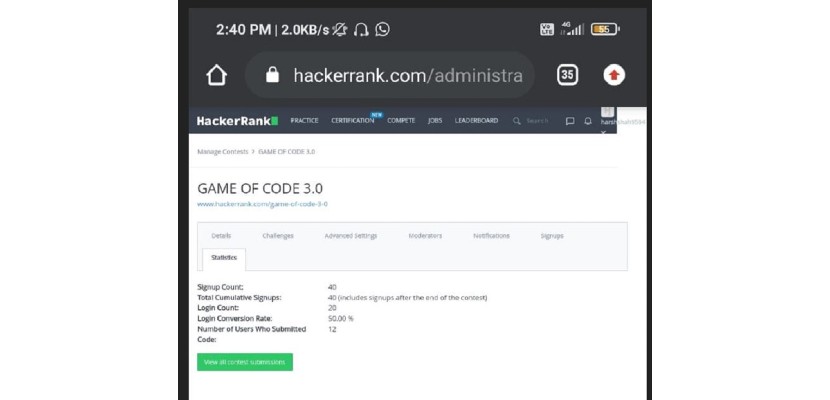Open the notifications bell icon
This screenshot has width=830, height=400.
(x=588, y=121)
